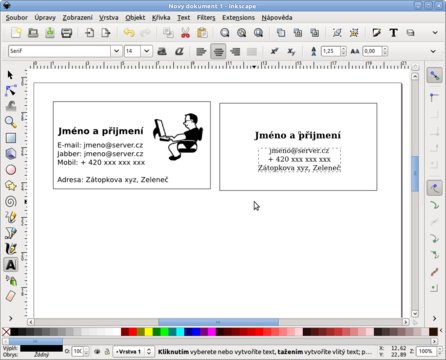This screenshot has height=360, width=446.
Task: Toggle current layer lock icon
Action: pyautogui.click(x=107, y=351)
